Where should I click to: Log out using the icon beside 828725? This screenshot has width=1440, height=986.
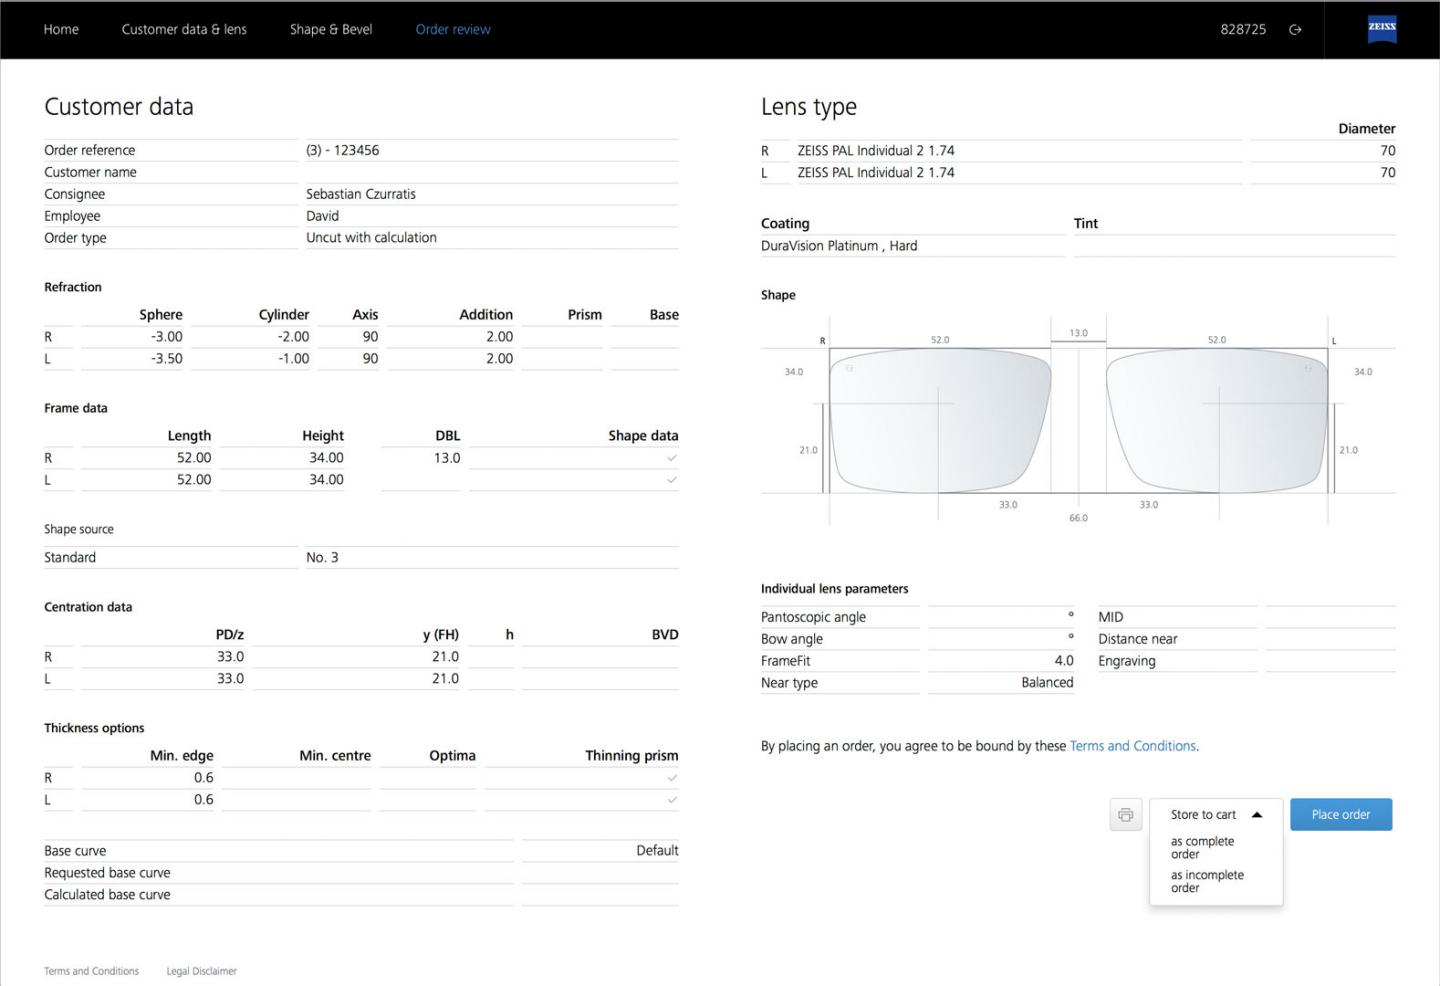[x=1296, y=29]
